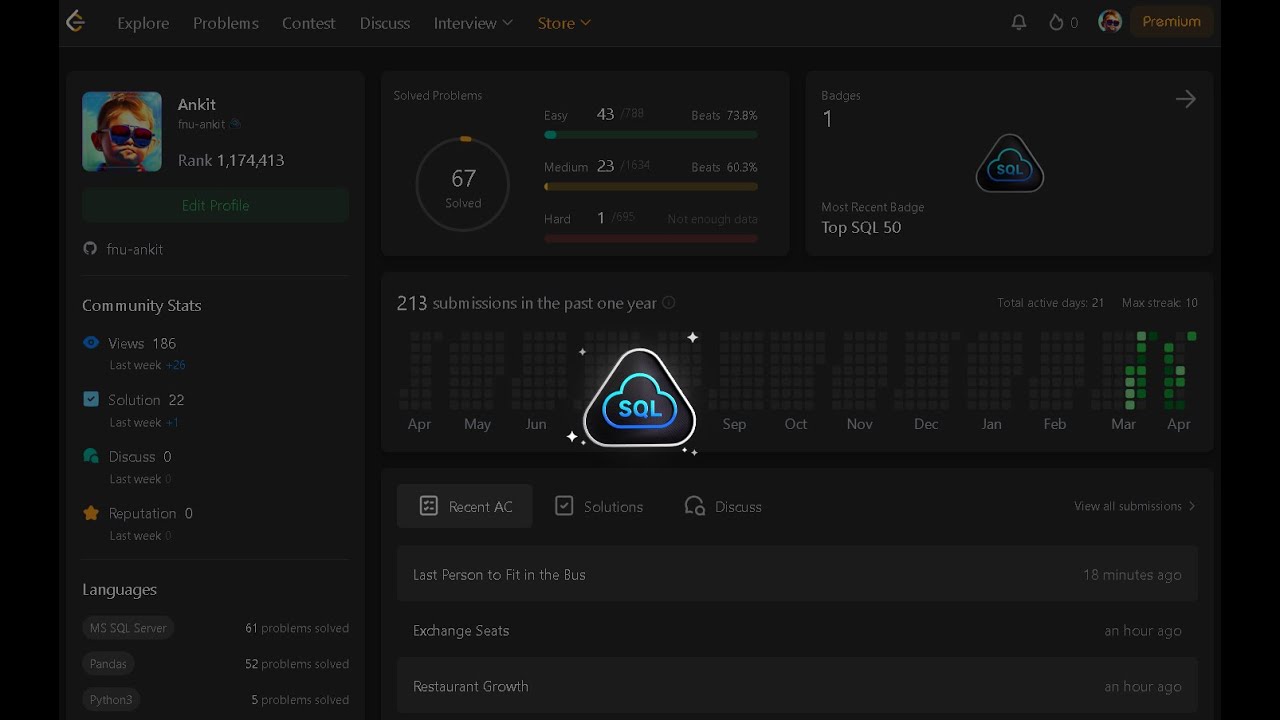The width and height of the screenshot is (1280, 720).
Task: Click the verified icon next to fnu-ankit username
Action: 236,124
